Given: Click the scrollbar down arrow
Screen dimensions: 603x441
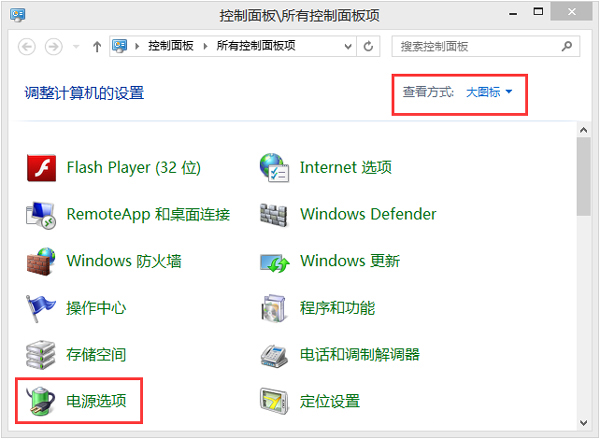Looking at the screenshot, I should tap(583, 423).
